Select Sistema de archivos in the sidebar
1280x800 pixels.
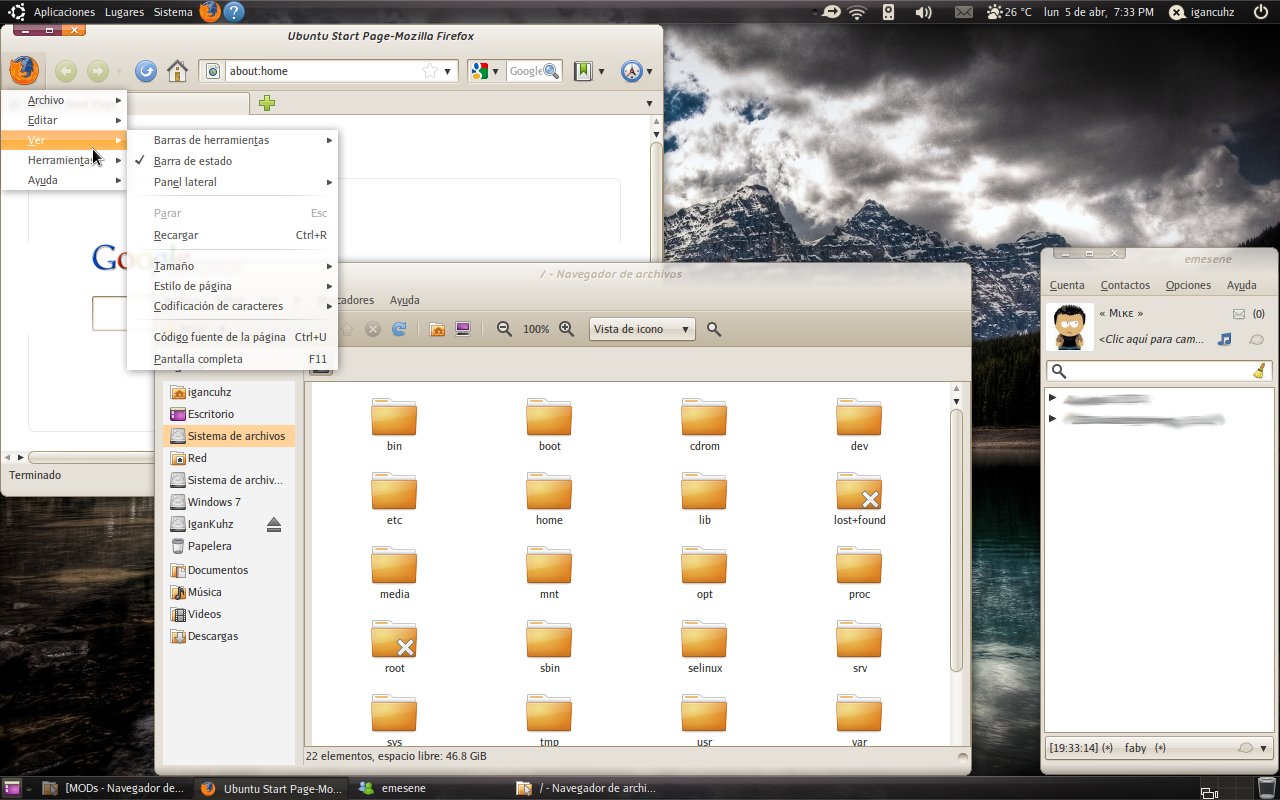(229, 436)
